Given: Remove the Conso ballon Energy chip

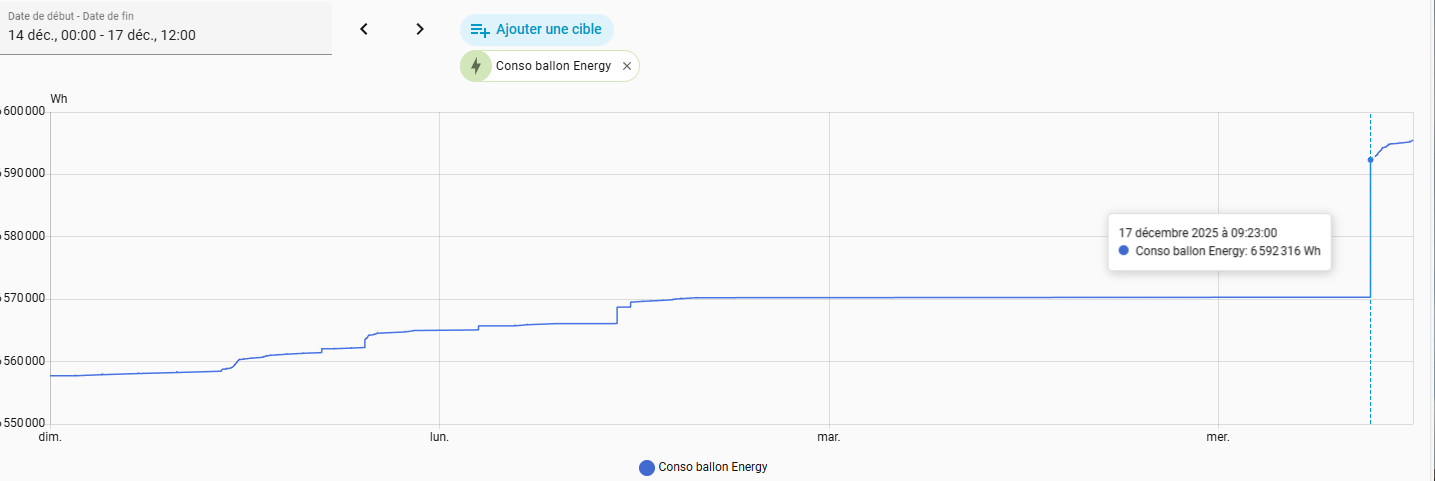Looking at the screenshot, I should pyautogui.click(x=627, y=66).
